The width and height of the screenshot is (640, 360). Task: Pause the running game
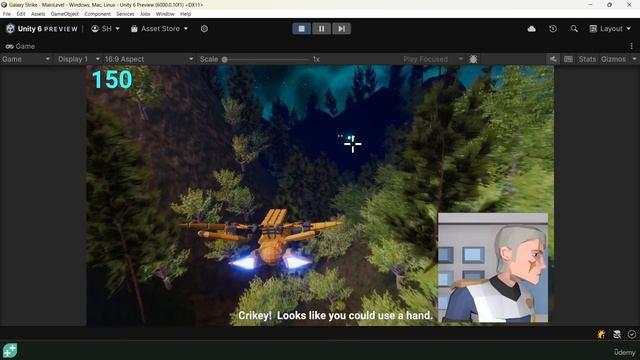[x=321, y=29]
